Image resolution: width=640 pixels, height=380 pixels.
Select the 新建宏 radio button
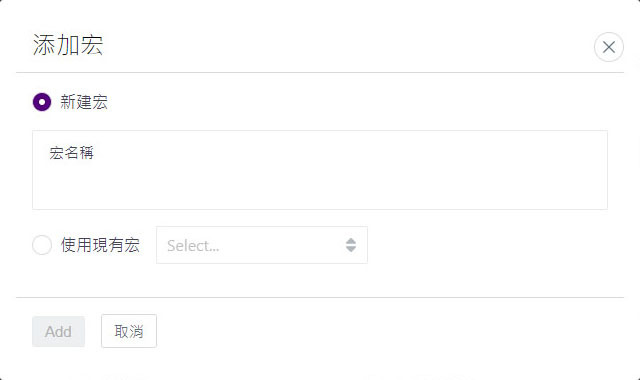pos(42,102)
